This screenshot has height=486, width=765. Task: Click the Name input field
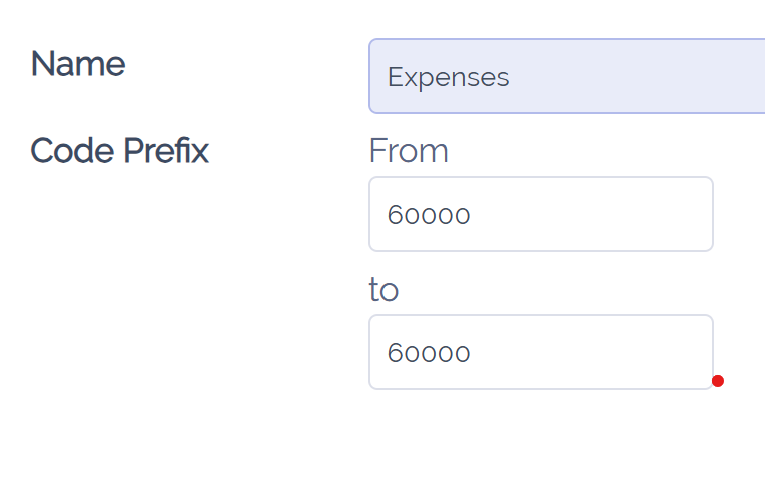[566, 76]
